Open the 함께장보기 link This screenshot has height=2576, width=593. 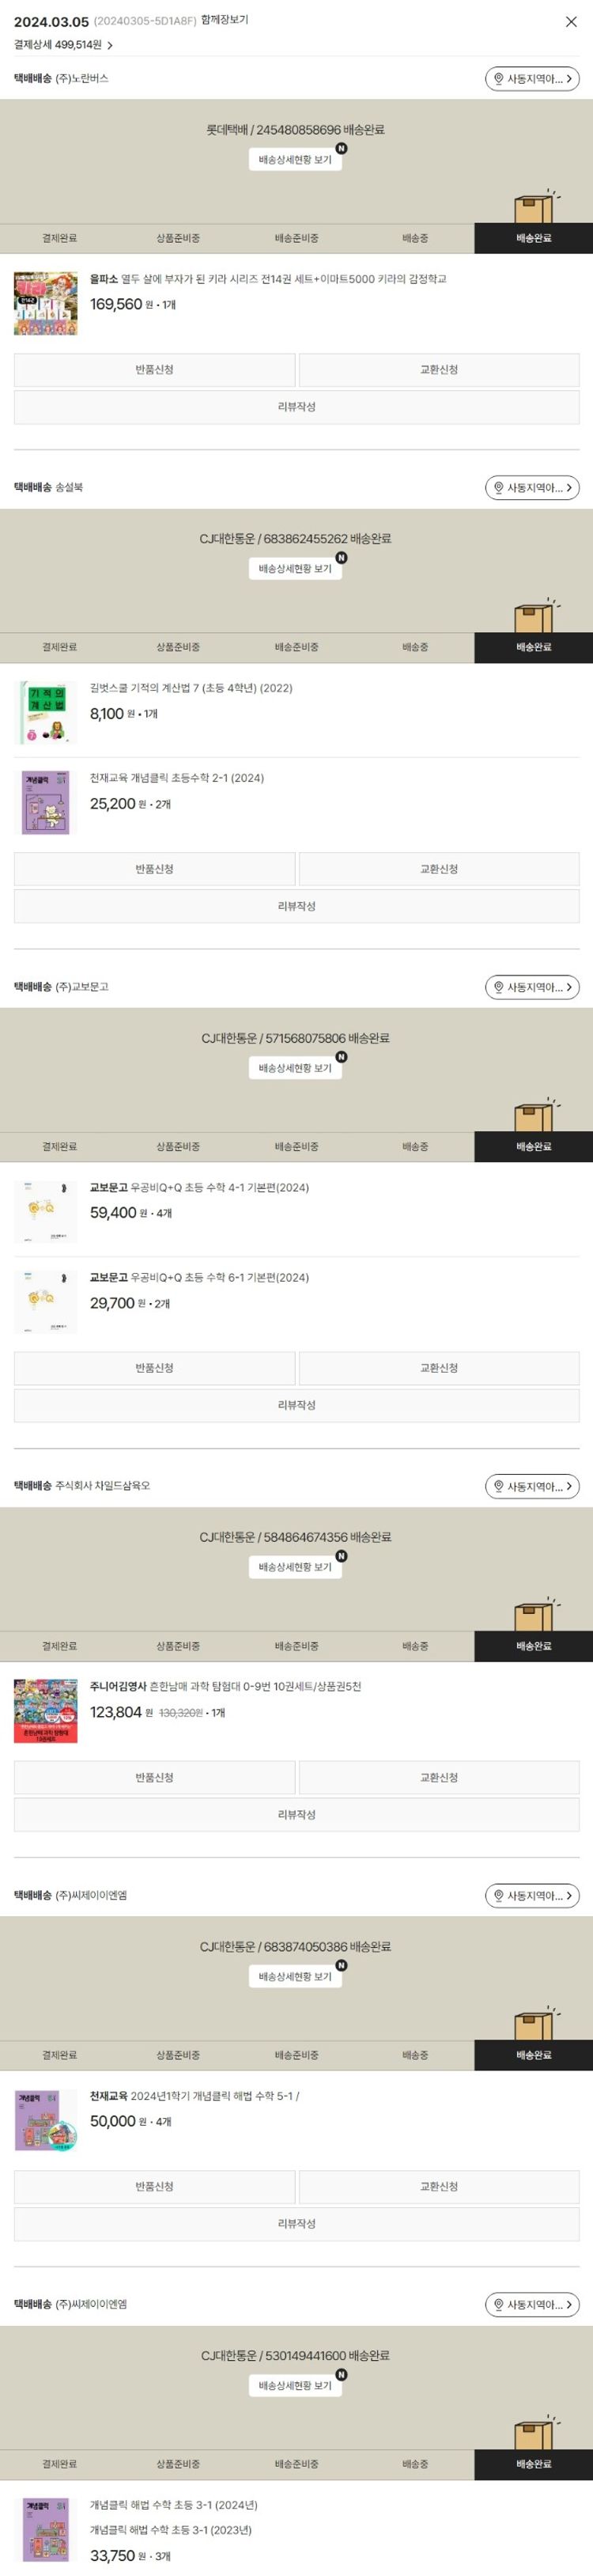click(x=225, y=20)
